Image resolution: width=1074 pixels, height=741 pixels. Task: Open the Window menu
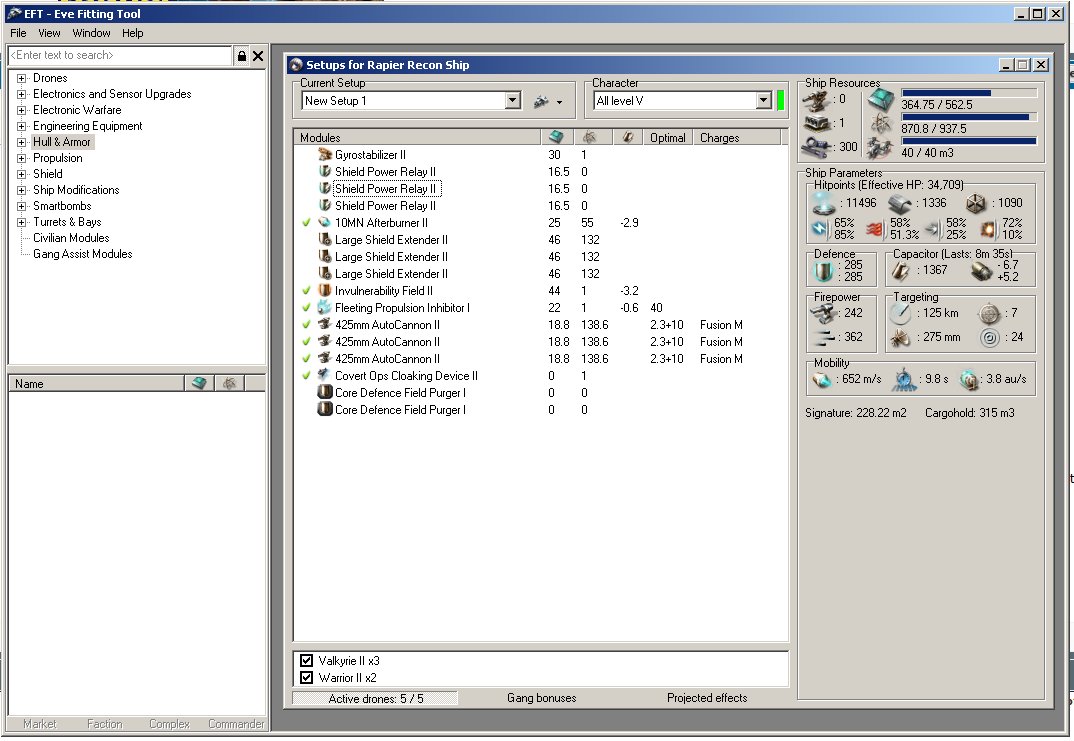click(x=91, y=33)
